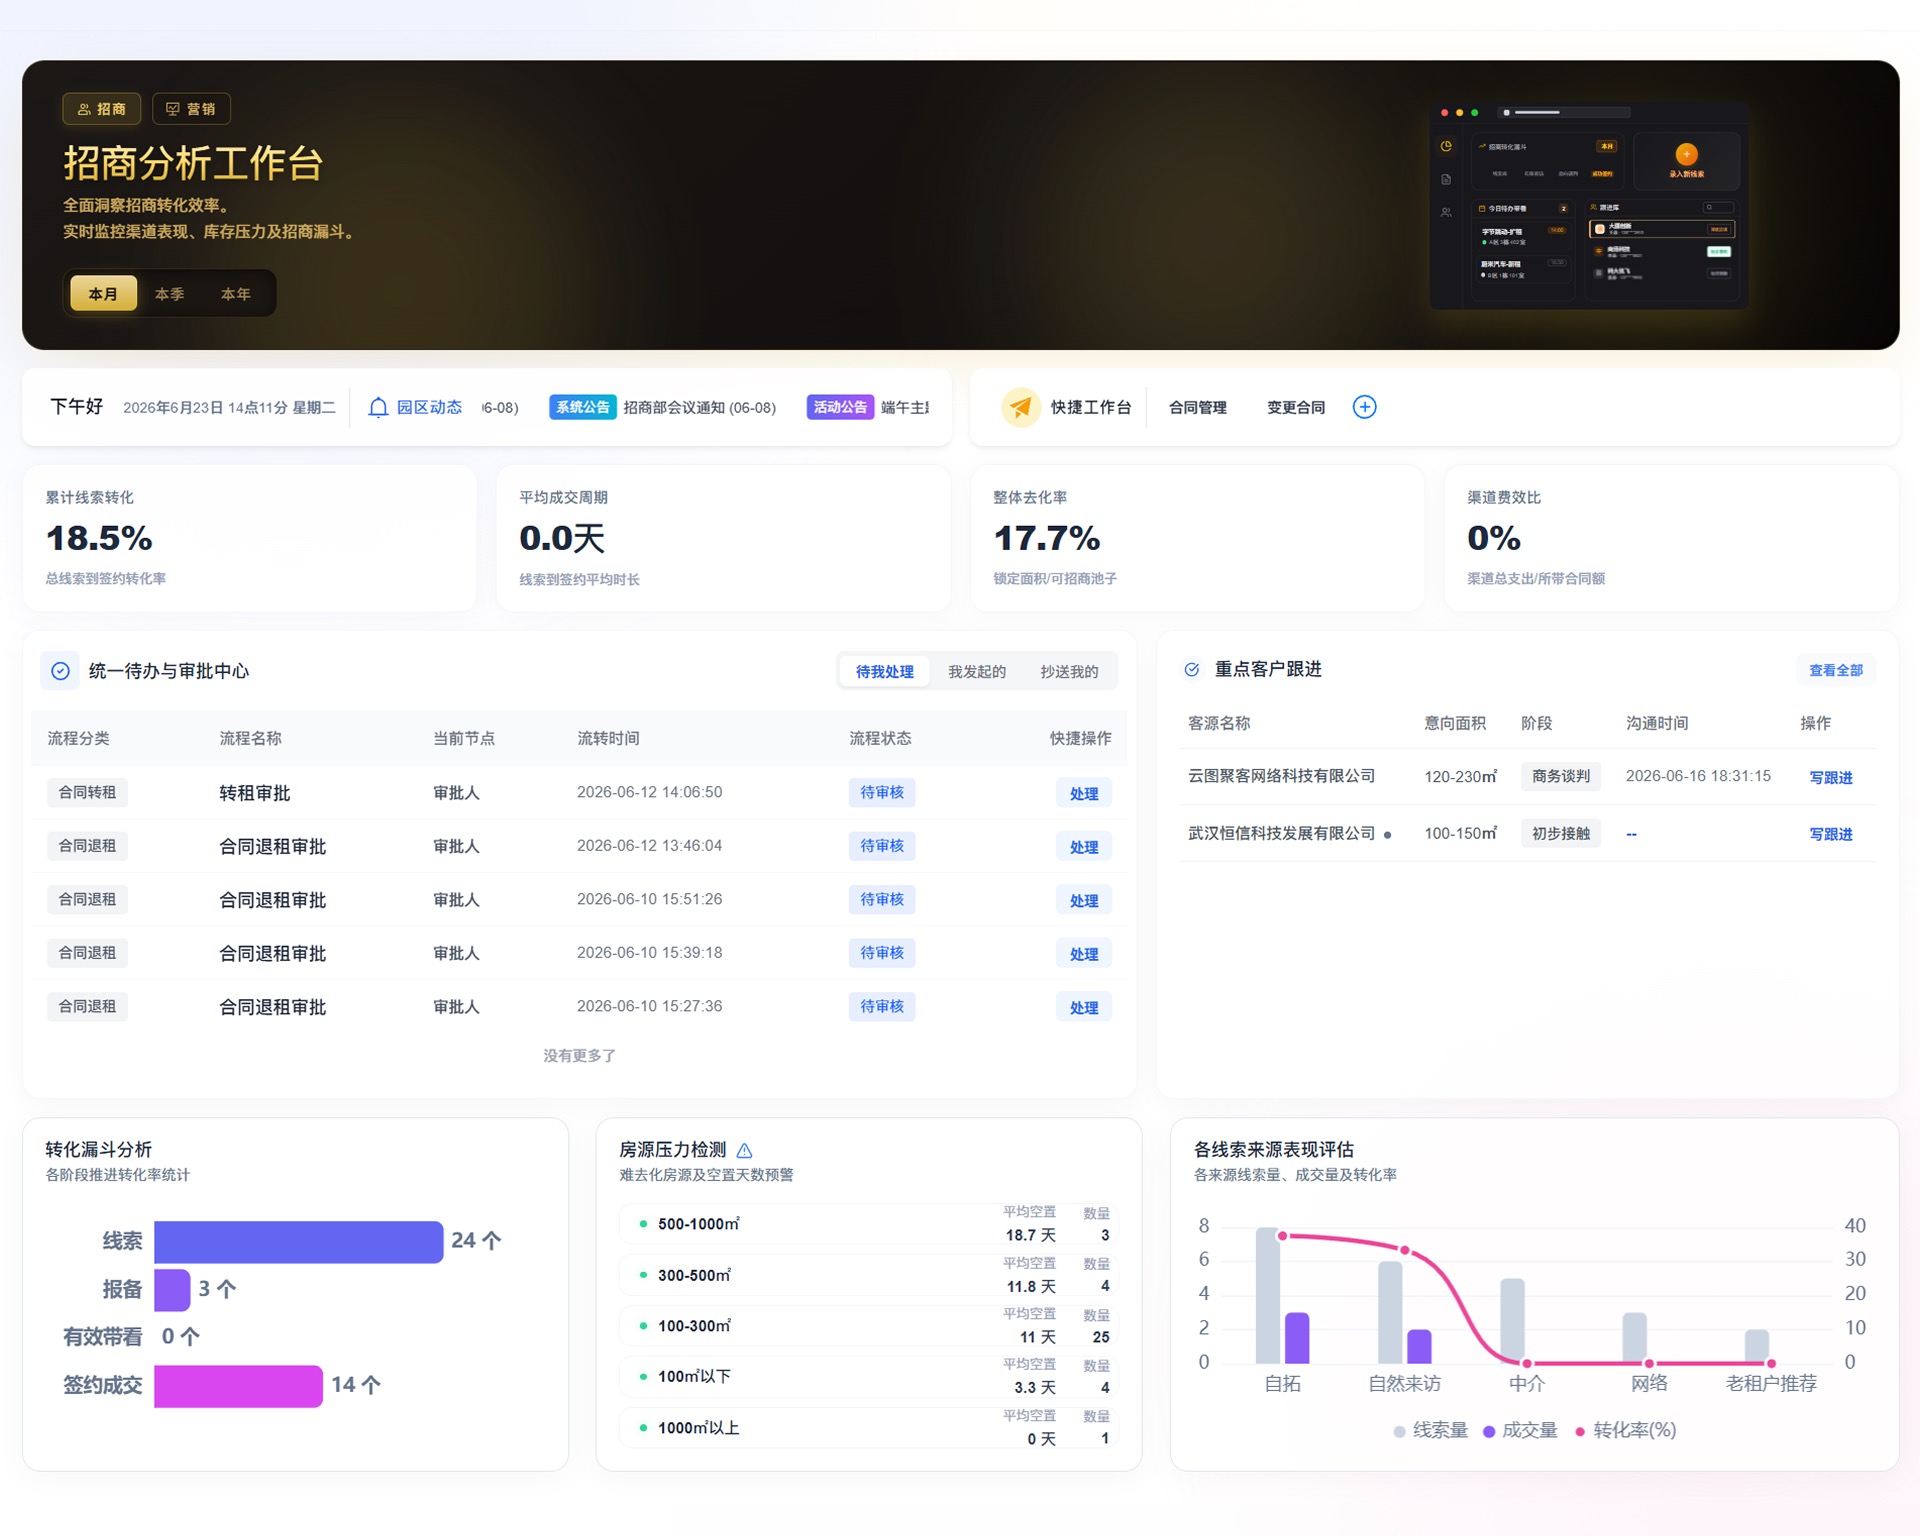This screenshot has height=1536, width=1920.
Task: Click the 商务谈判 stage tag
Action: (x=1560, y=776)
